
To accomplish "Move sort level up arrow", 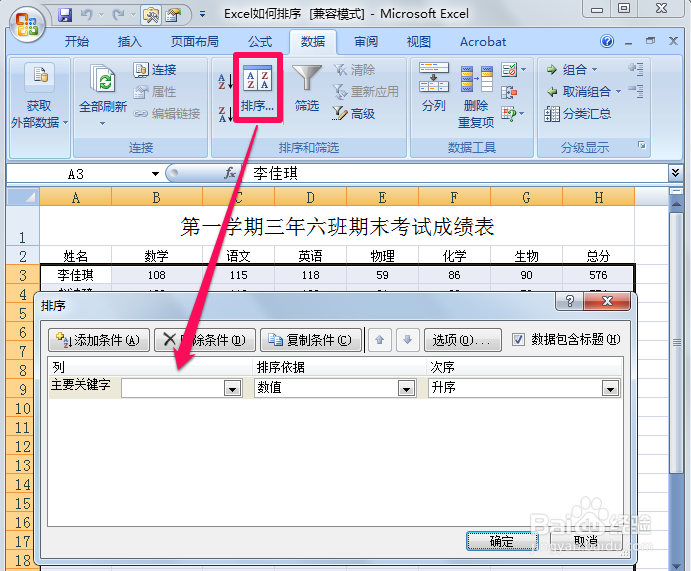I will [379, 340].
